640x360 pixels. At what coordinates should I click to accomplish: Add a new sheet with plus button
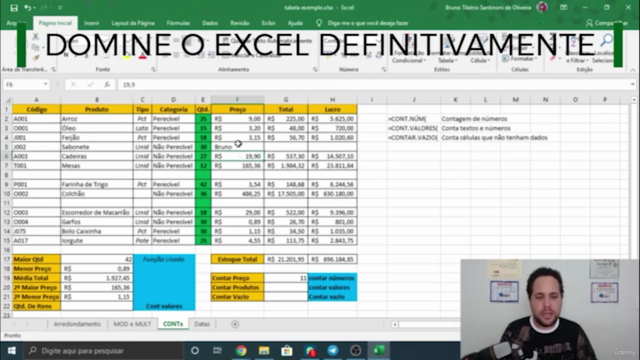click(x=235, y=324)
